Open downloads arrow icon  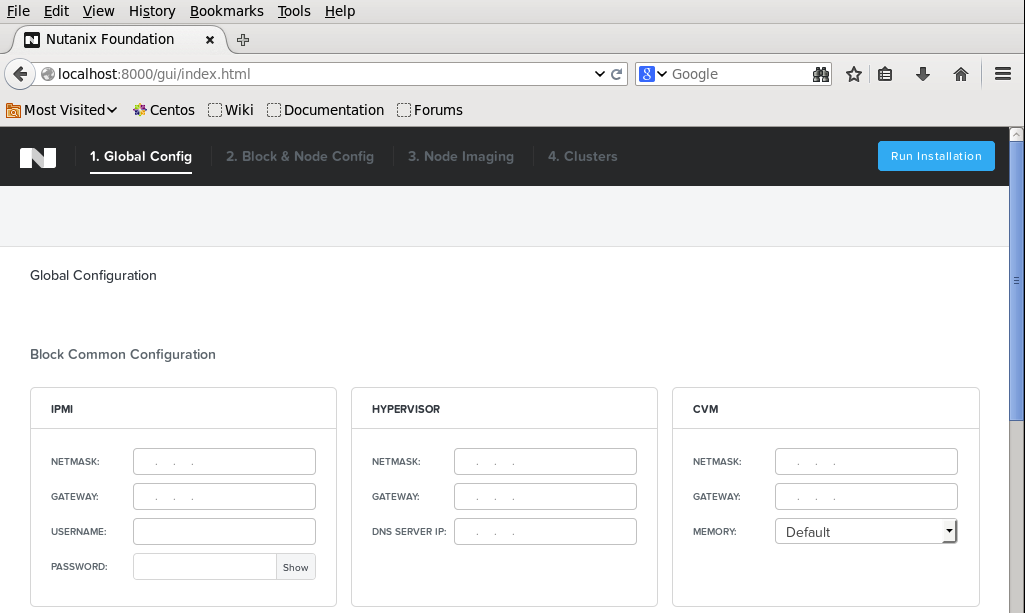[x=922, y=74]
